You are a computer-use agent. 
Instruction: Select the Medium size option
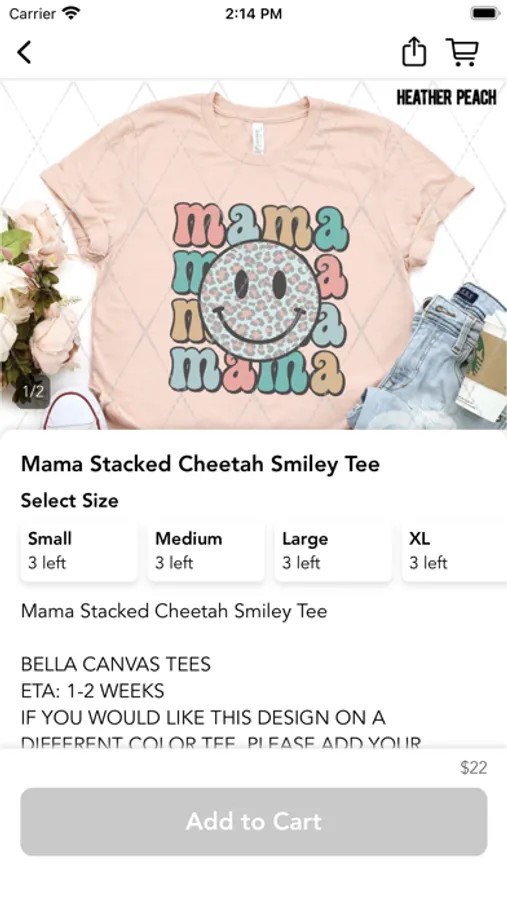pos(206,550)
